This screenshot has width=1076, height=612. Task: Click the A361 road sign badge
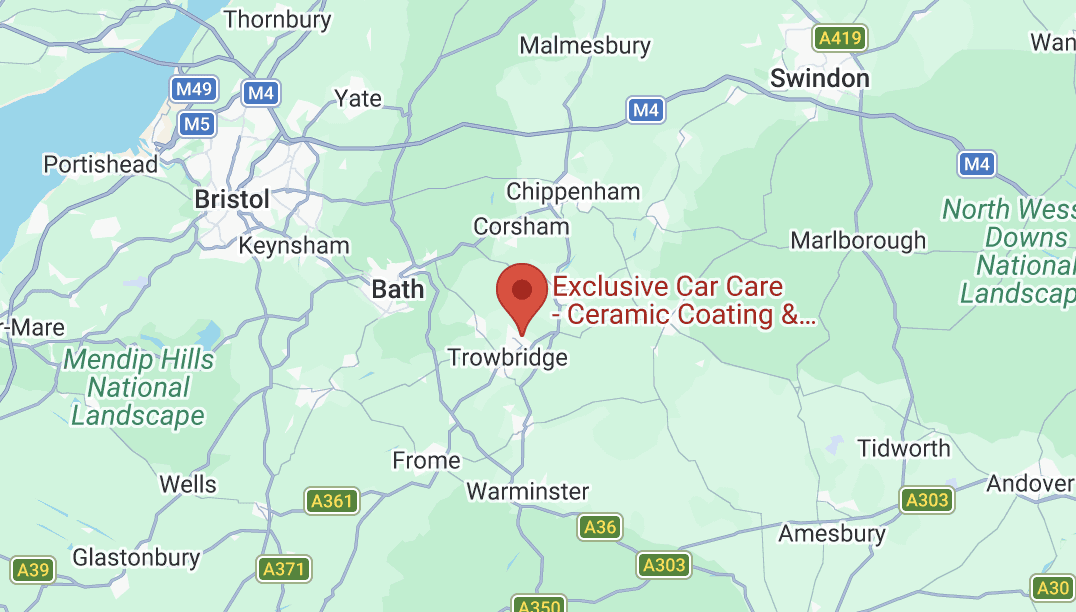[x=332, y=501]
